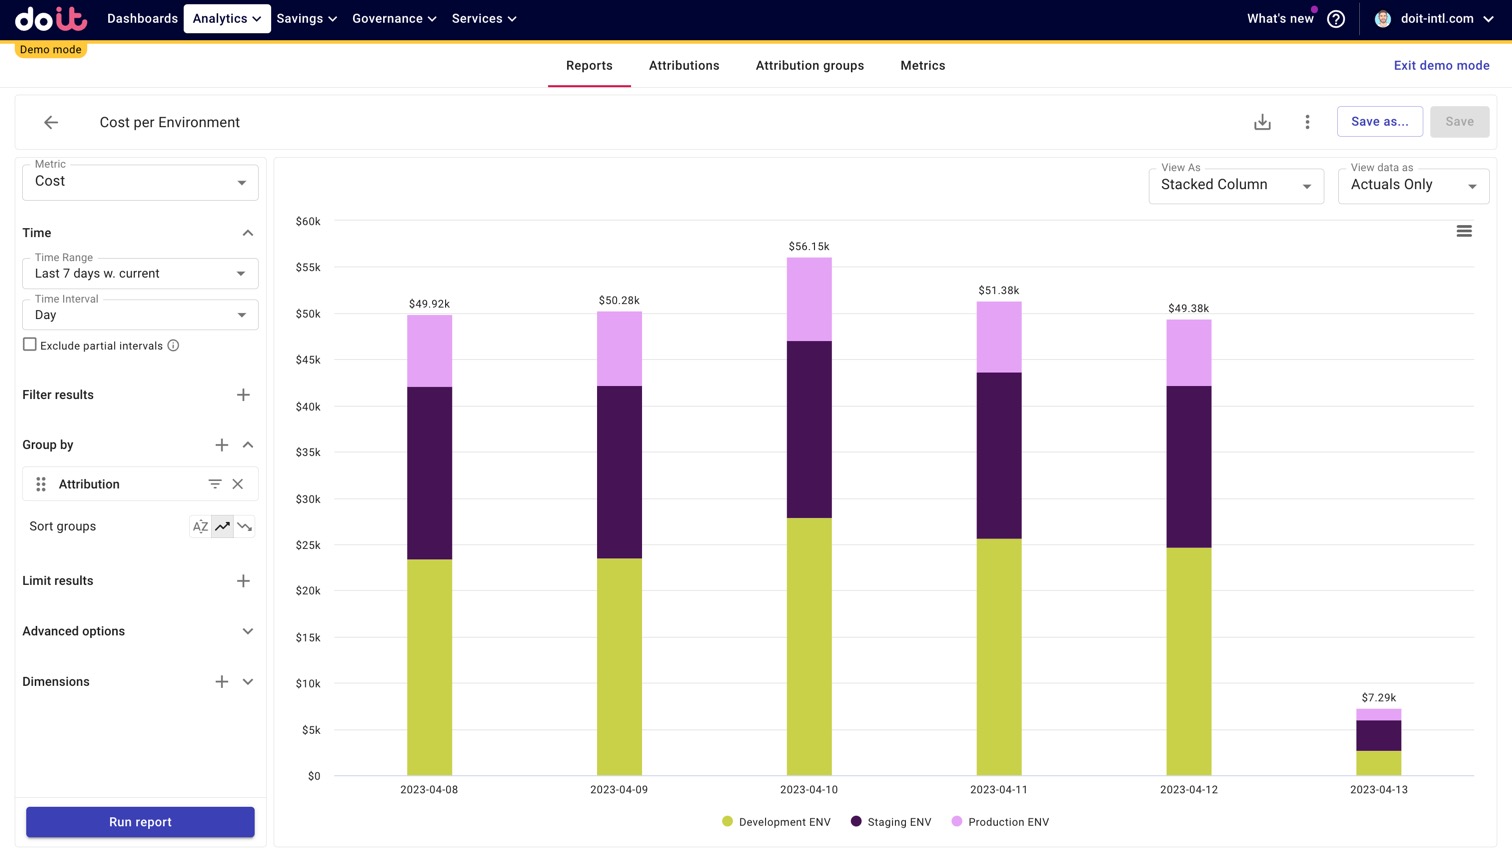
Task: Toggle the Staging ENV legend swatch
Action: 856,822
